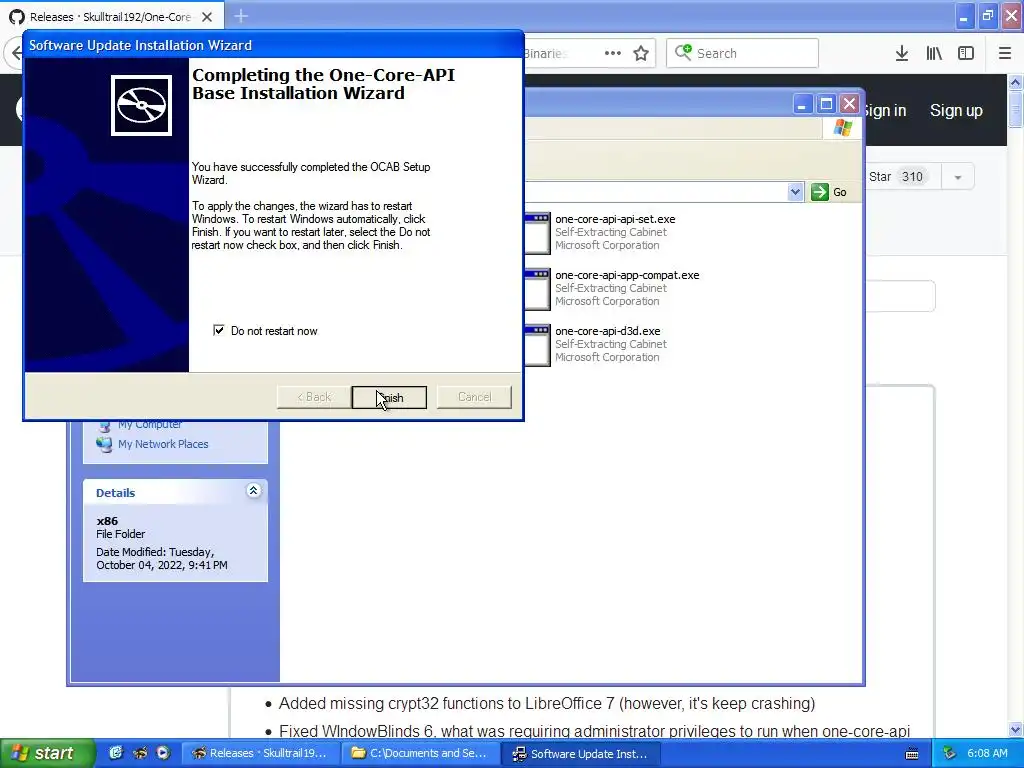
Task: Select the Releases Skulltrail192 browser tab
Action: pos(112,17)
